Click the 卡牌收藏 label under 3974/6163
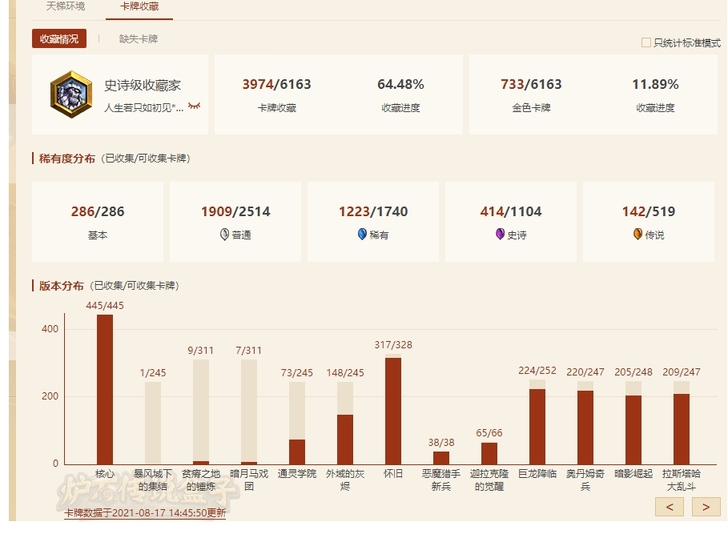This screenshot has width=728, height=546. (277, 108)
